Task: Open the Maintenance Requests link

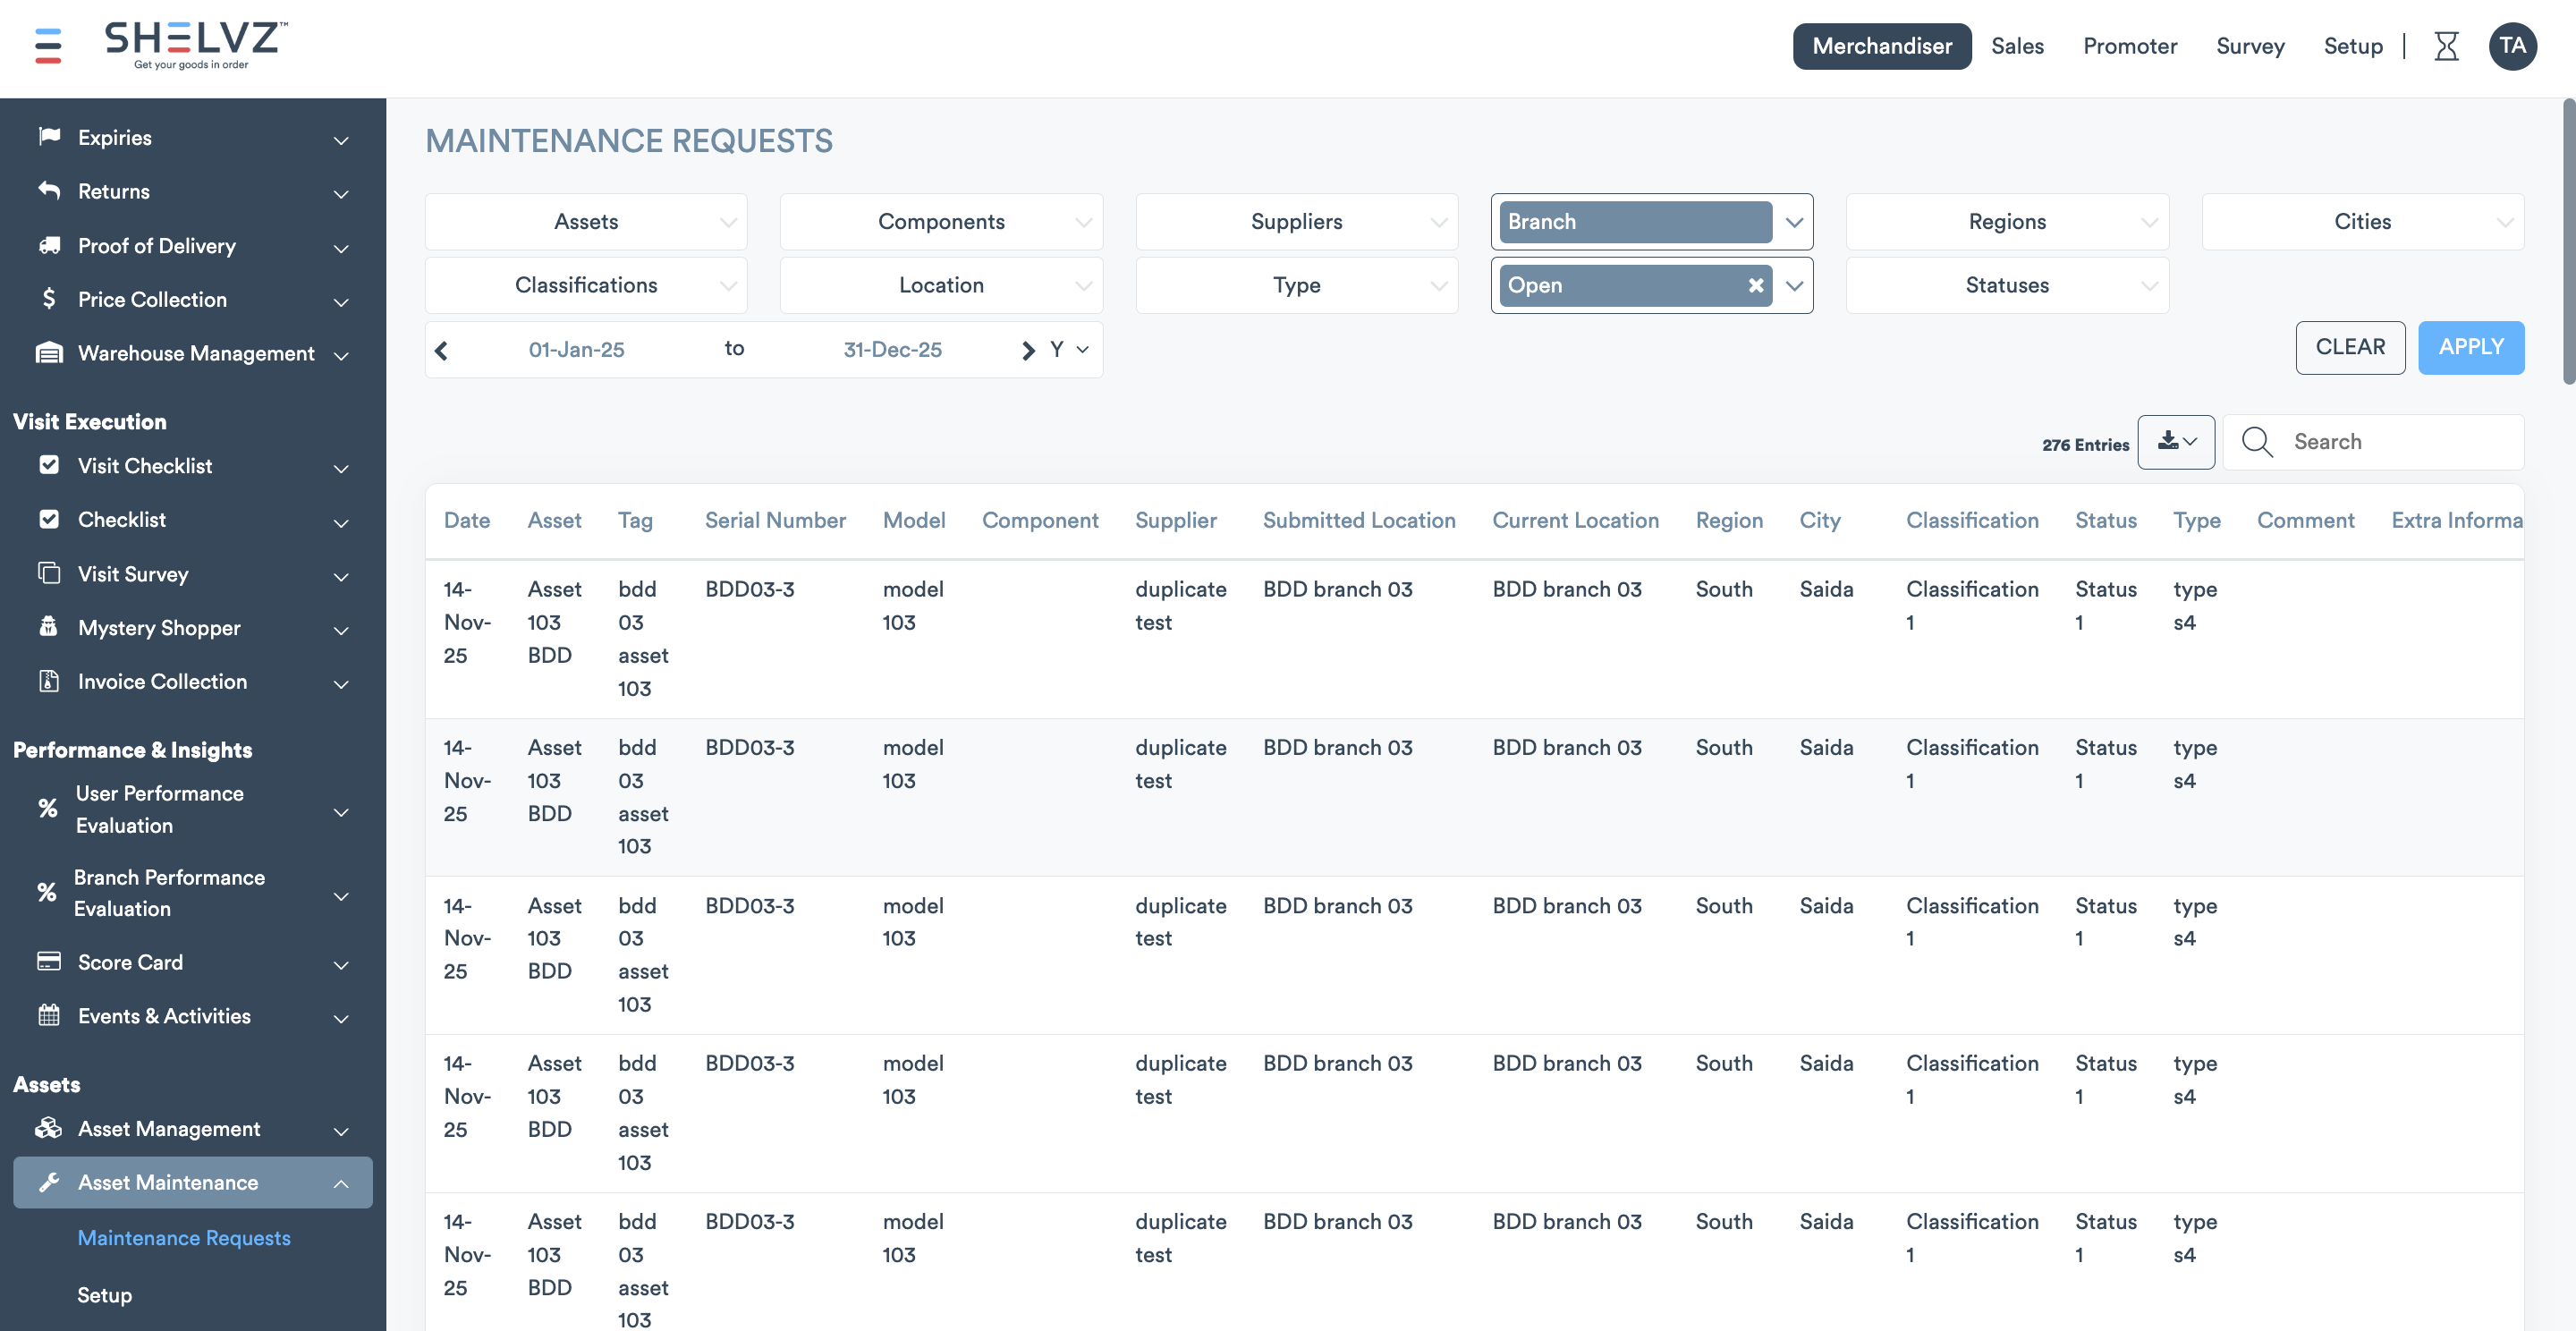Action: point(183,1237)
